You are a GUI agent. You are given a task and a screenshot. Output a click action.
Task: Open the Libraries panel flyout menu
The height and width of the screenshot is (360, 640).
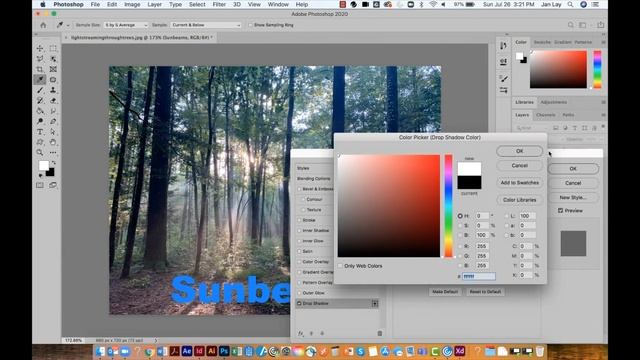(x=603, y=102)
